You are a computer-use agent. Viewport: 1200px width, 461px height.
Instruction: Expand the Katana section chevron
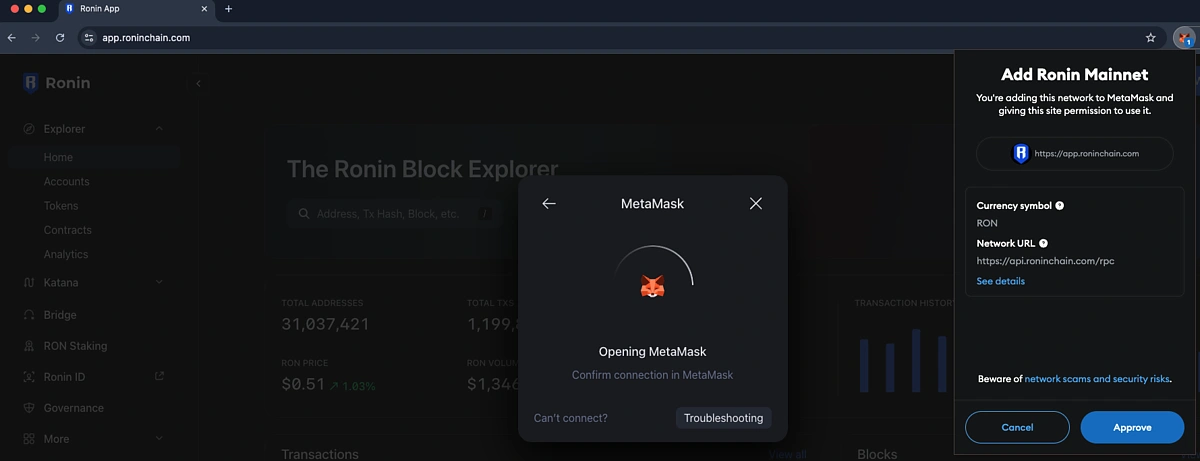point(159,283)
